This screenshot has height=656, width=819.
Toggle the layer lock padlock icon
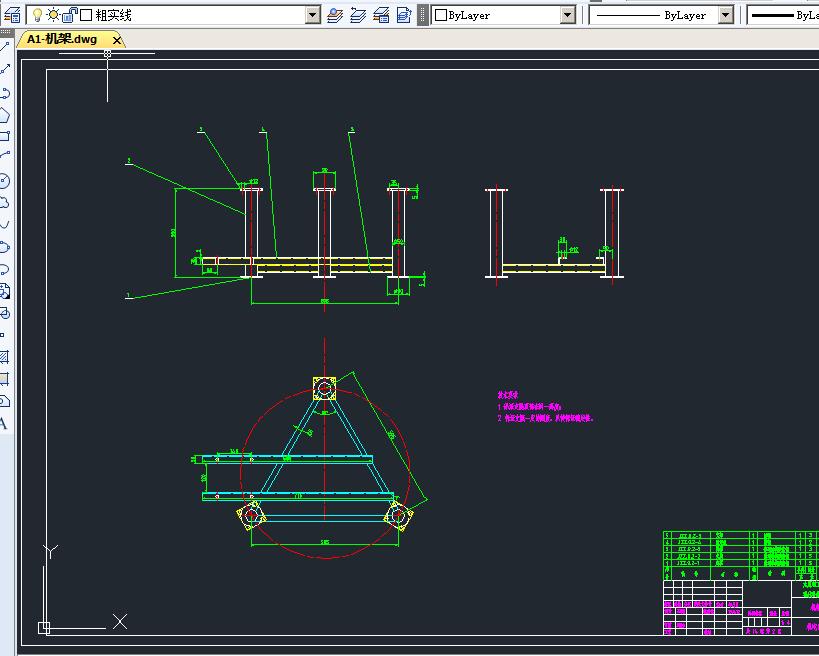coord(69,15)
